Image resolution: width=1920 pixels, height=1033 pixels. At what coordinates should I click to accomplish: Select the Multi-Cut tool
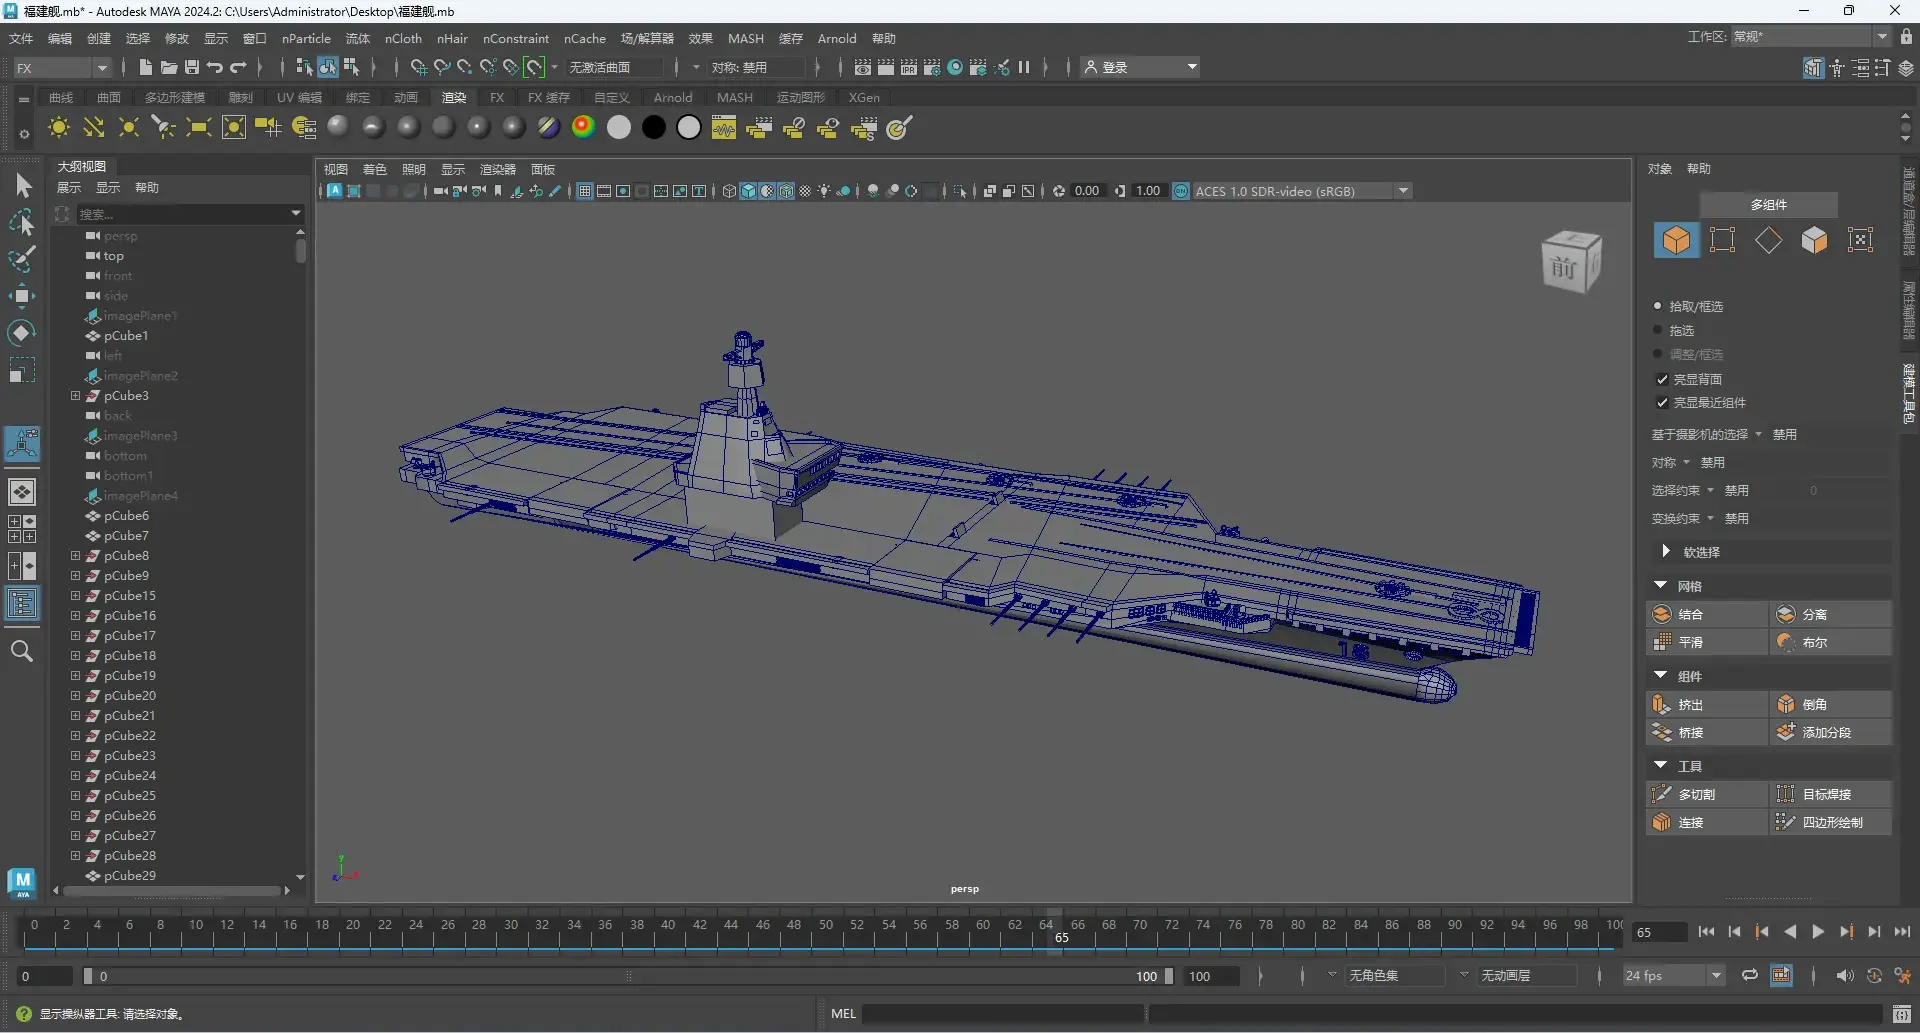point(1706,794)
